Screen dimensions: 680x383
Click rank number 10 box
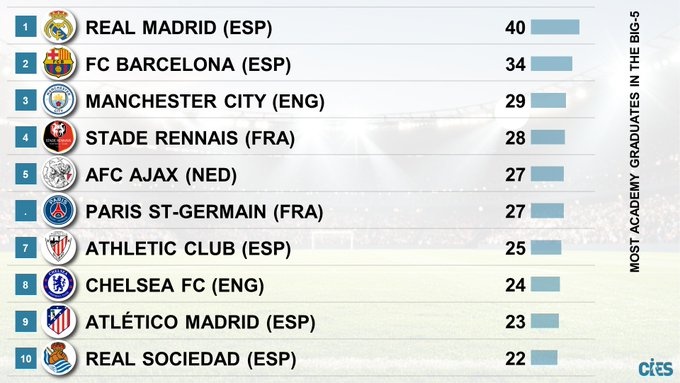[26, 358]
